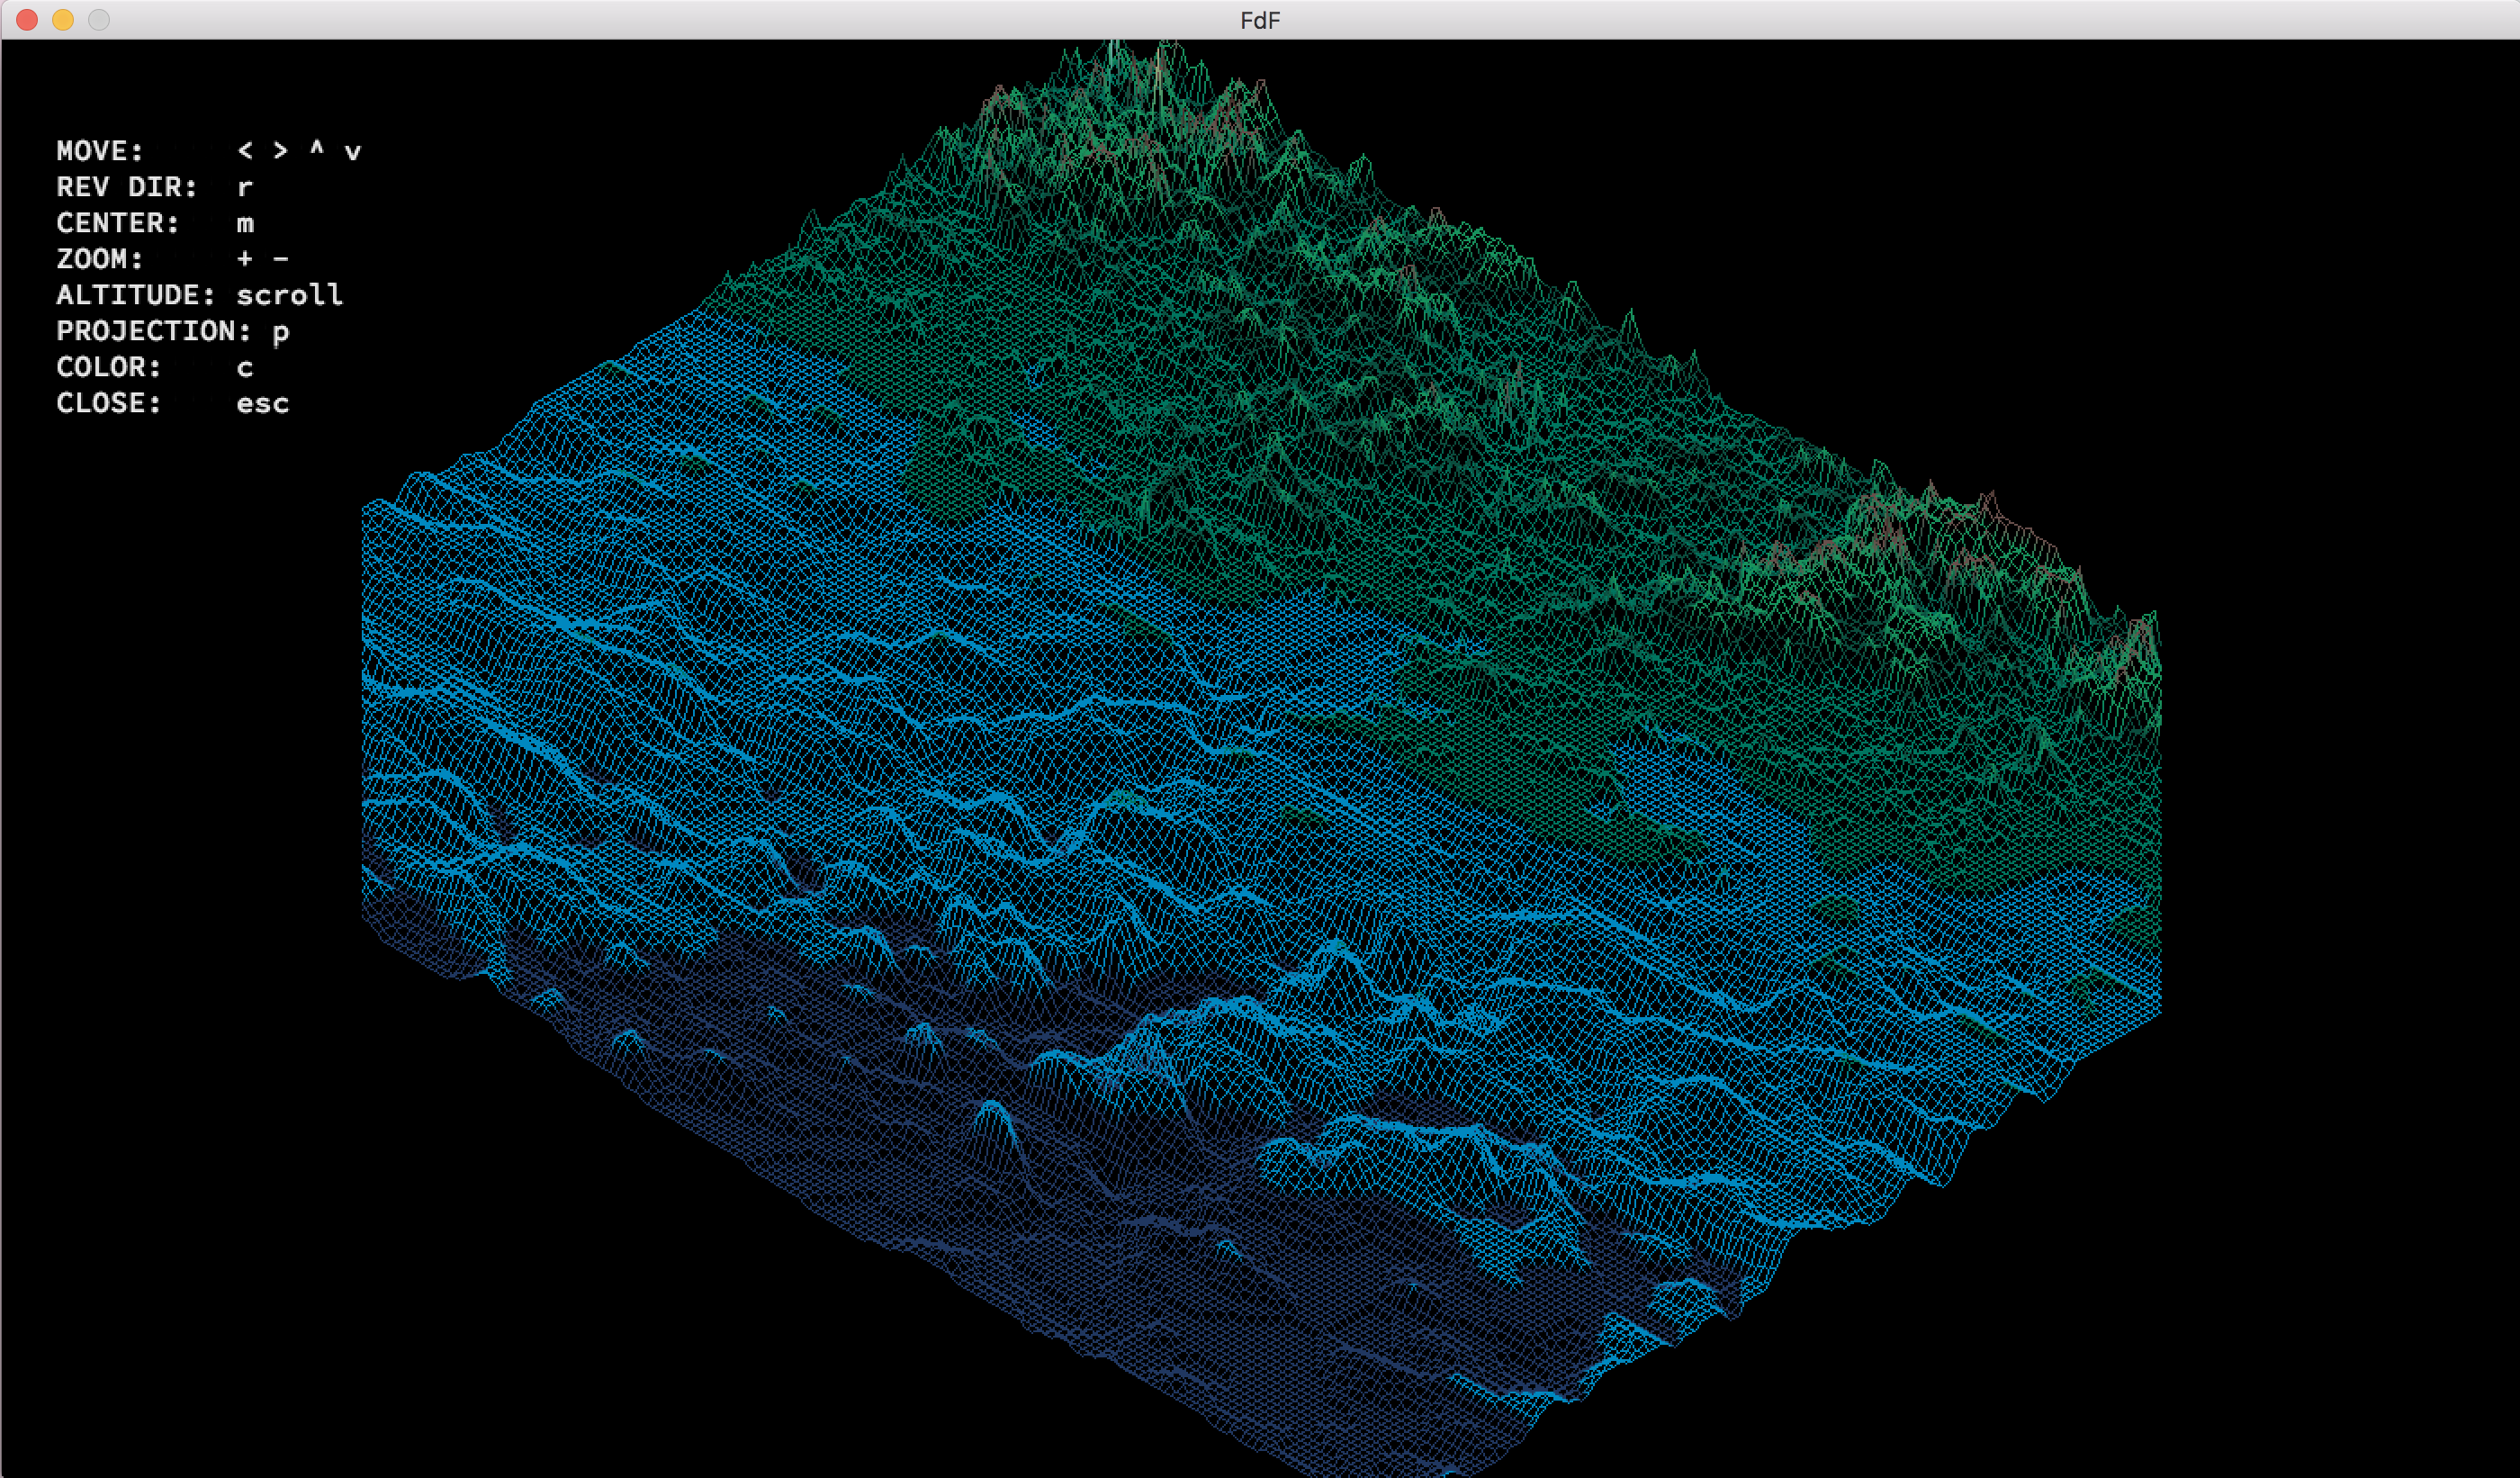This screenshot has height=1478, width=2520.
Task: Click the 'esc' text beside CLOSE
Action: (x=263, y=404)
